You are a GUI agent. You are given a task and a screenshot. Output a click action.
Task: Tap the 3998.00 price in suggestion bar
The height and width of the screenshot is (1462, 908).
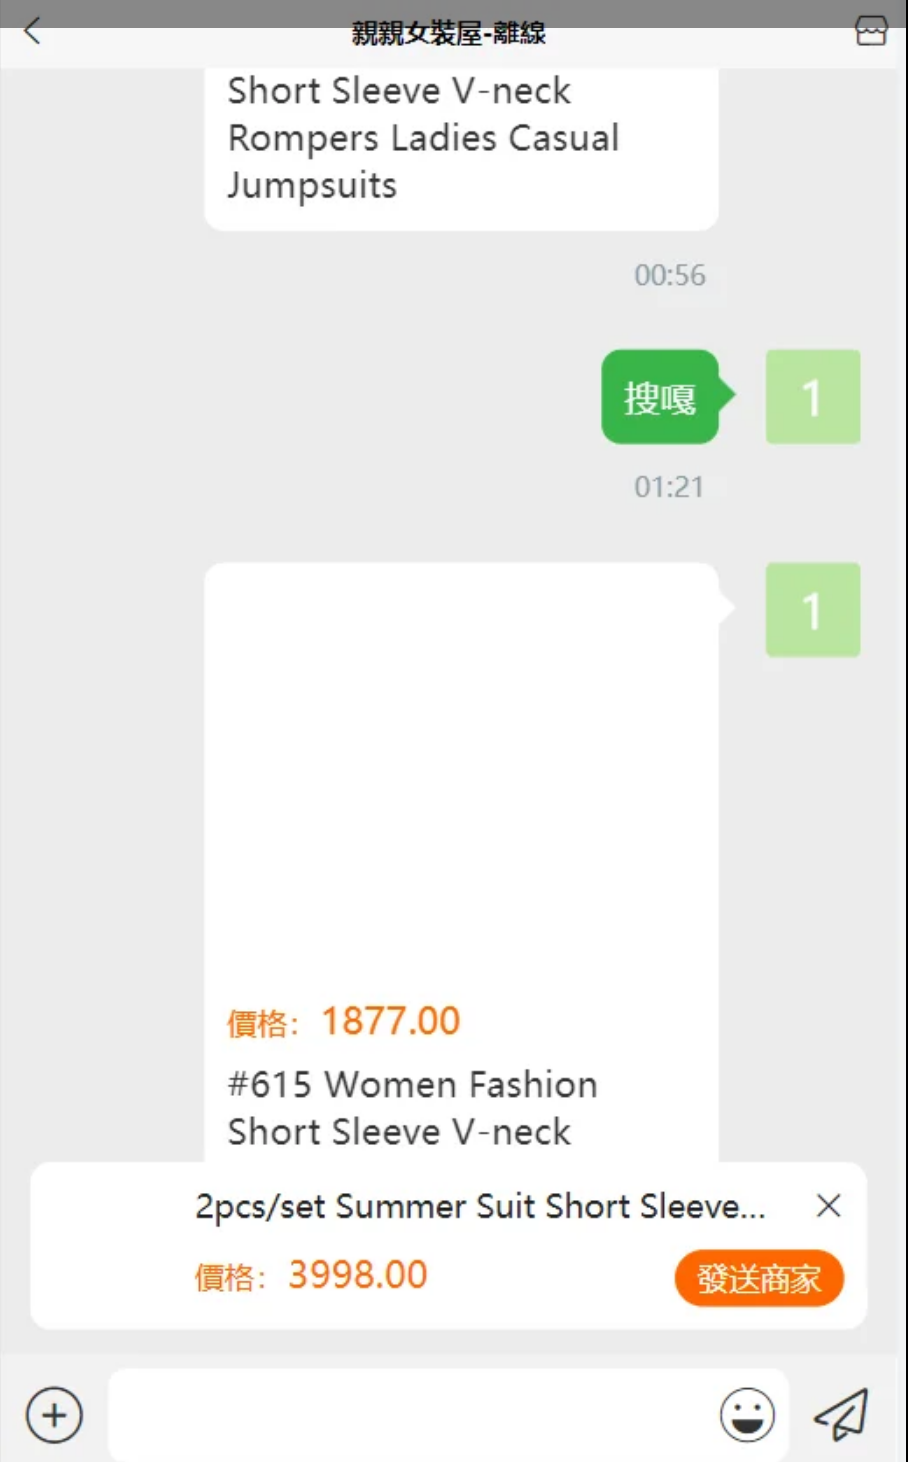pos(357,1275)
